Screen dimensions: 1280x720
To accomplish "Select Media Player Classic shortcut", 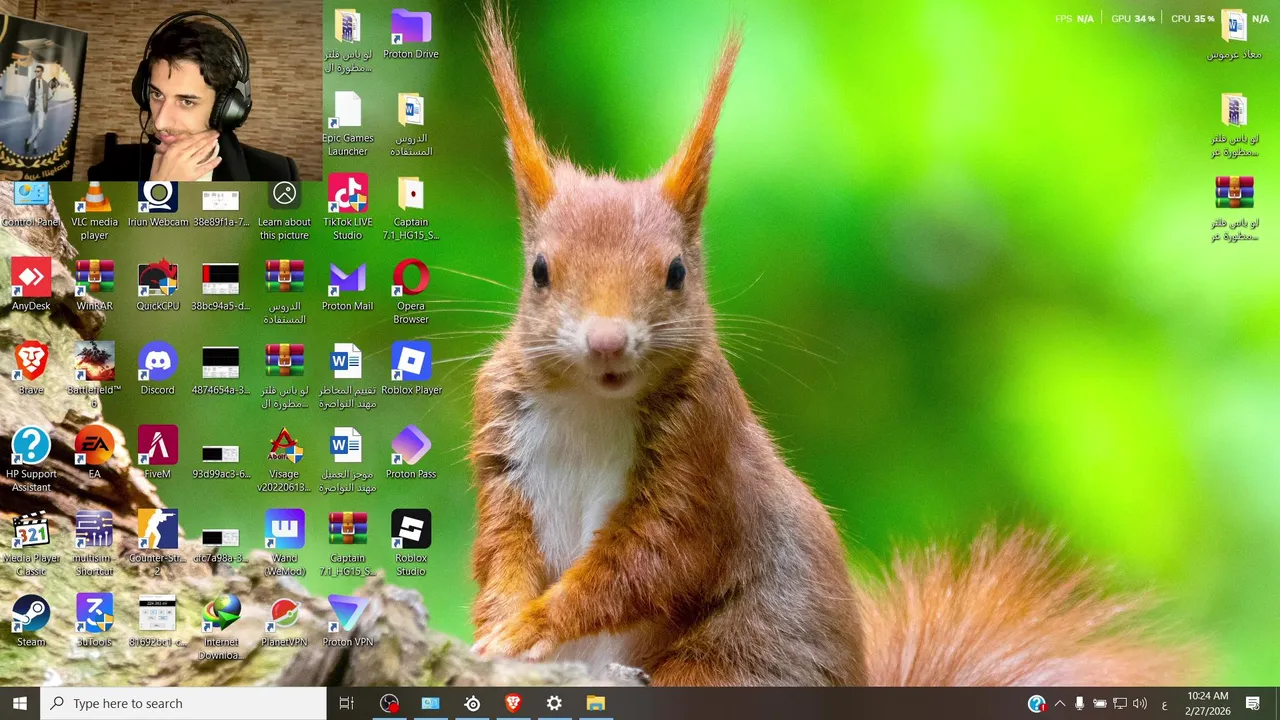I will tap(31, 544).
